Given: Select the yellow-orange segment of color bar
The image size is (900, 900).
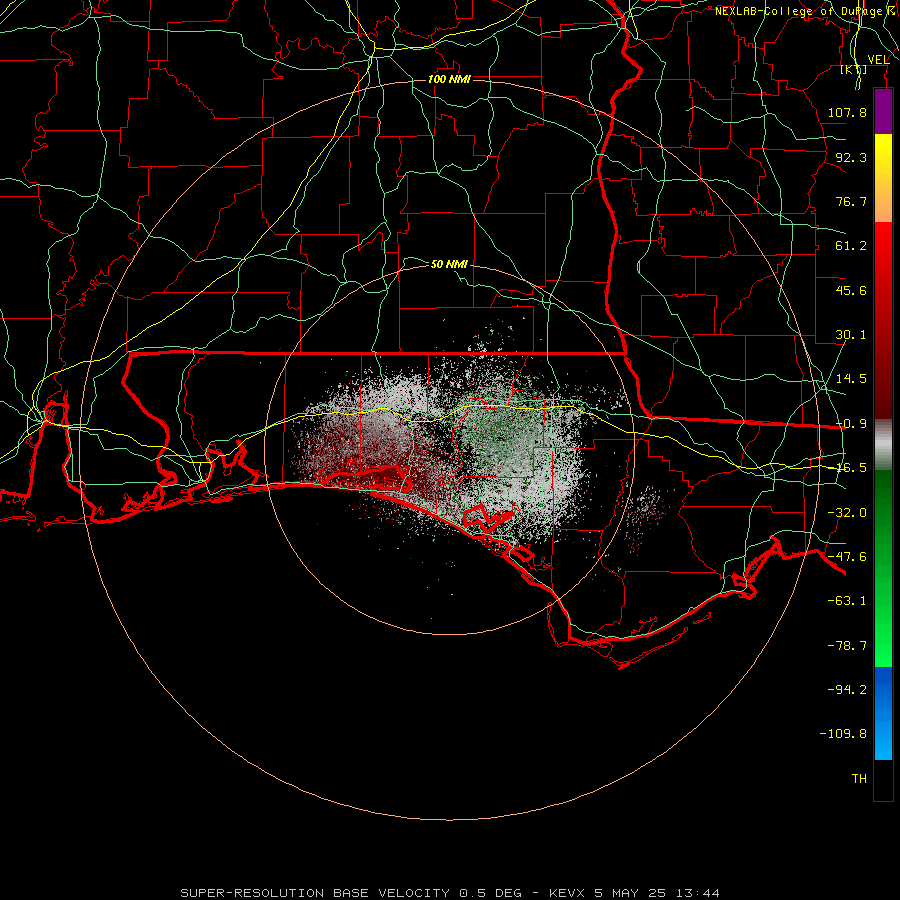Looking at the screenshot, I should click(883, 179).
